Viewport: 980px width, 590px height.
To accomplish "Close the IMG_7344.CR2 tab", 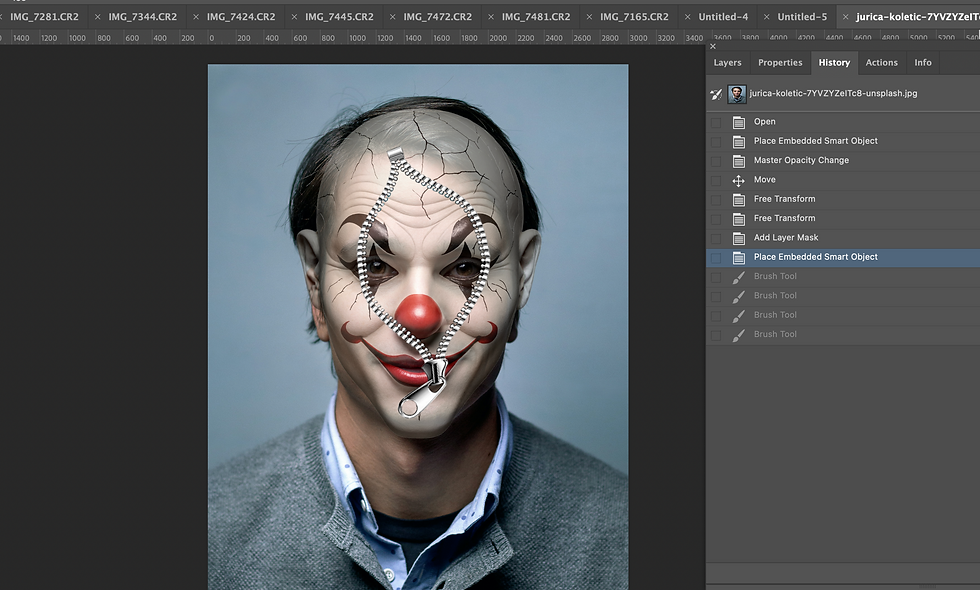I will [98, 17].
